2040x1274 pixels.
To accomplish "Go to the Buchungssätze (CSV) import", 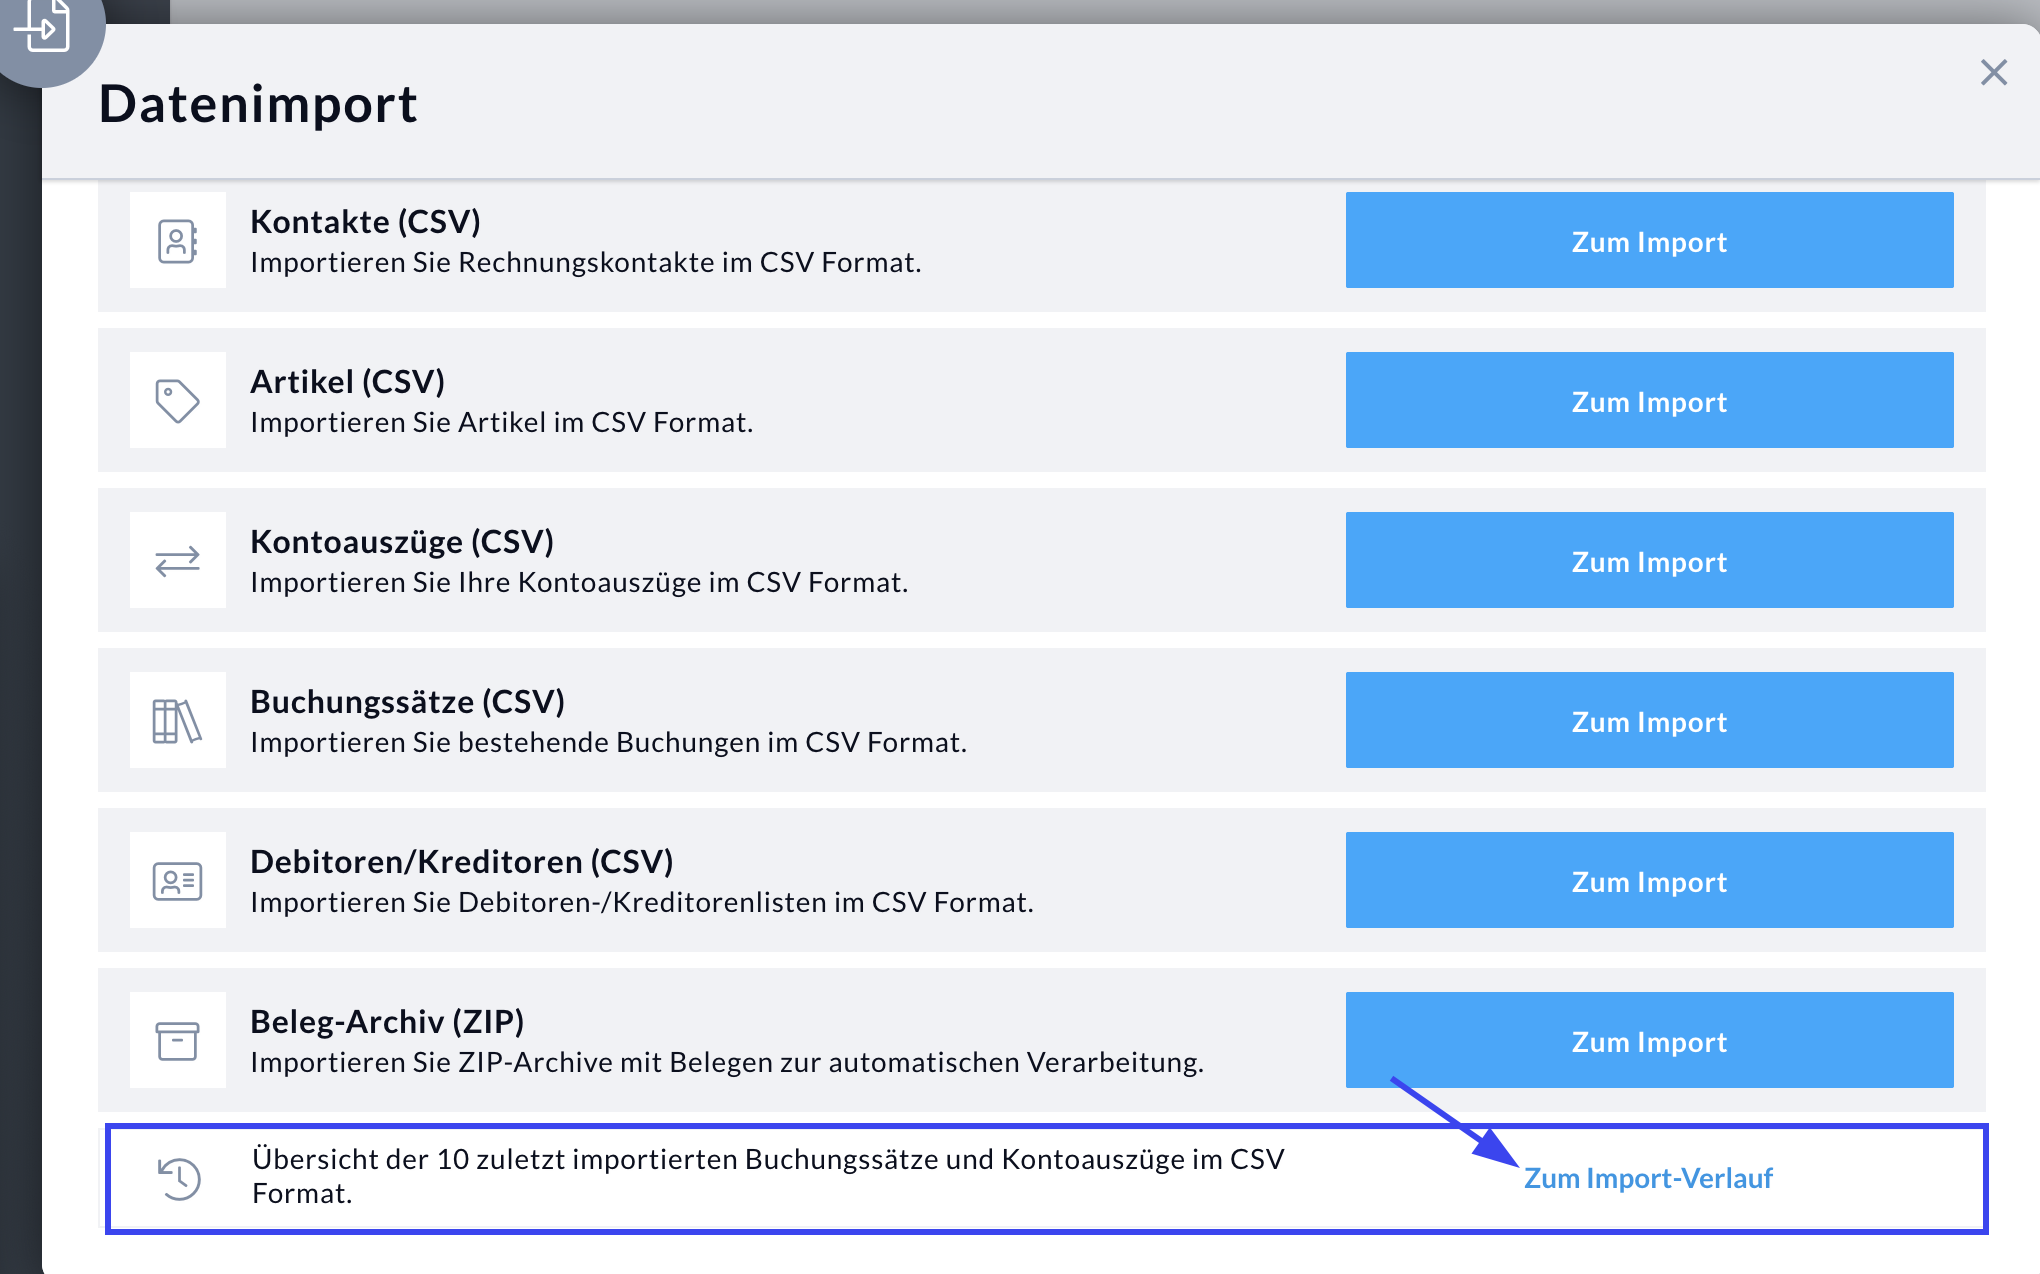I will coord(1648,721).
